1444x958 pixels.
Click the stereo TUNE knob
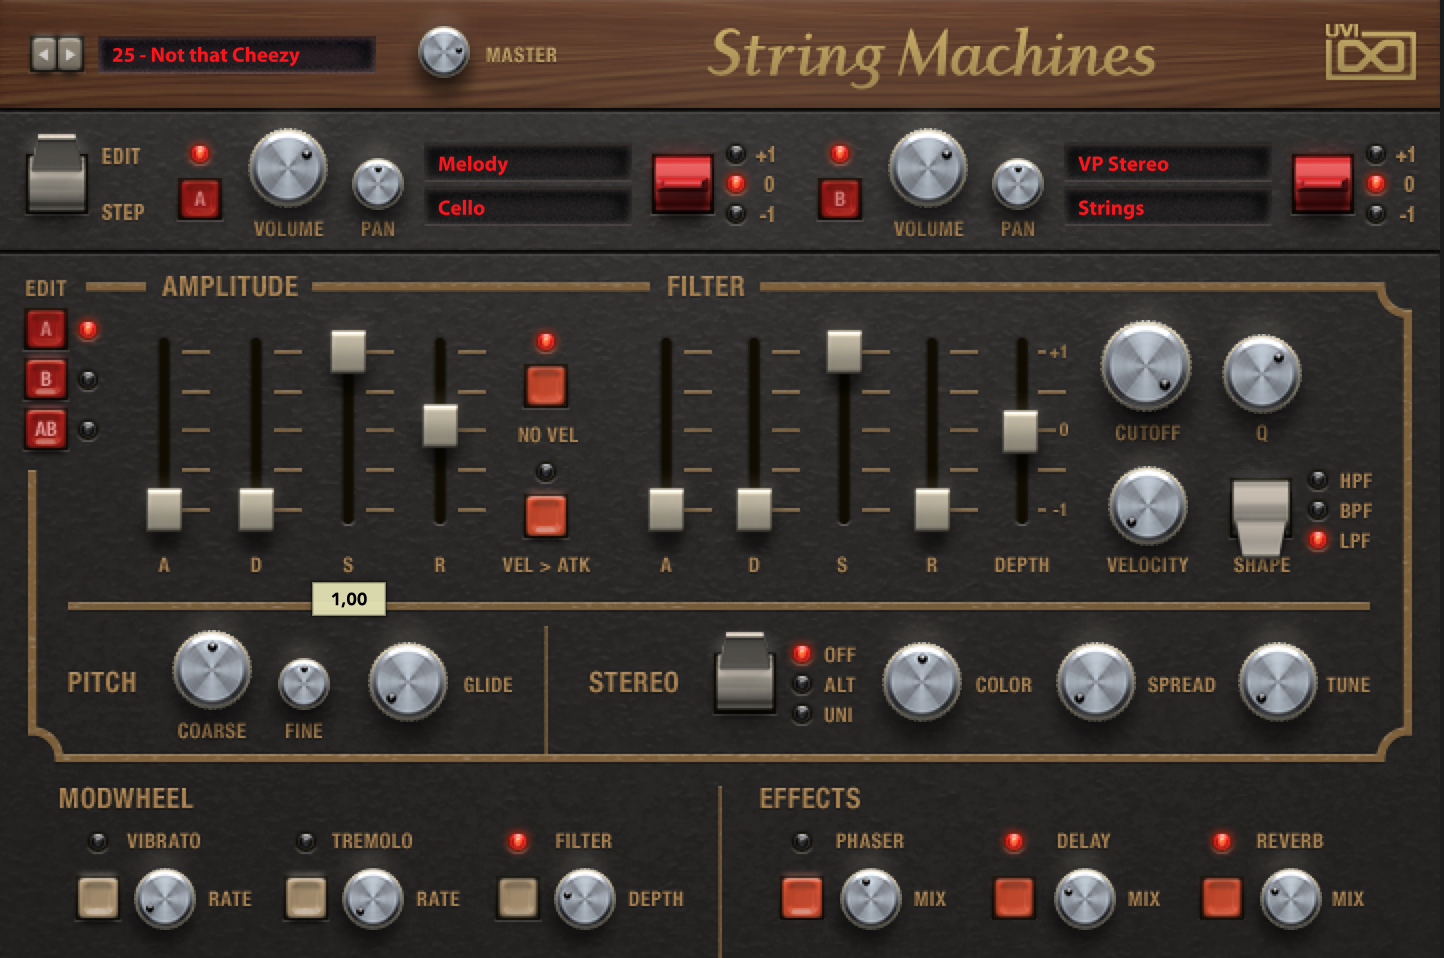[1278, 682]
